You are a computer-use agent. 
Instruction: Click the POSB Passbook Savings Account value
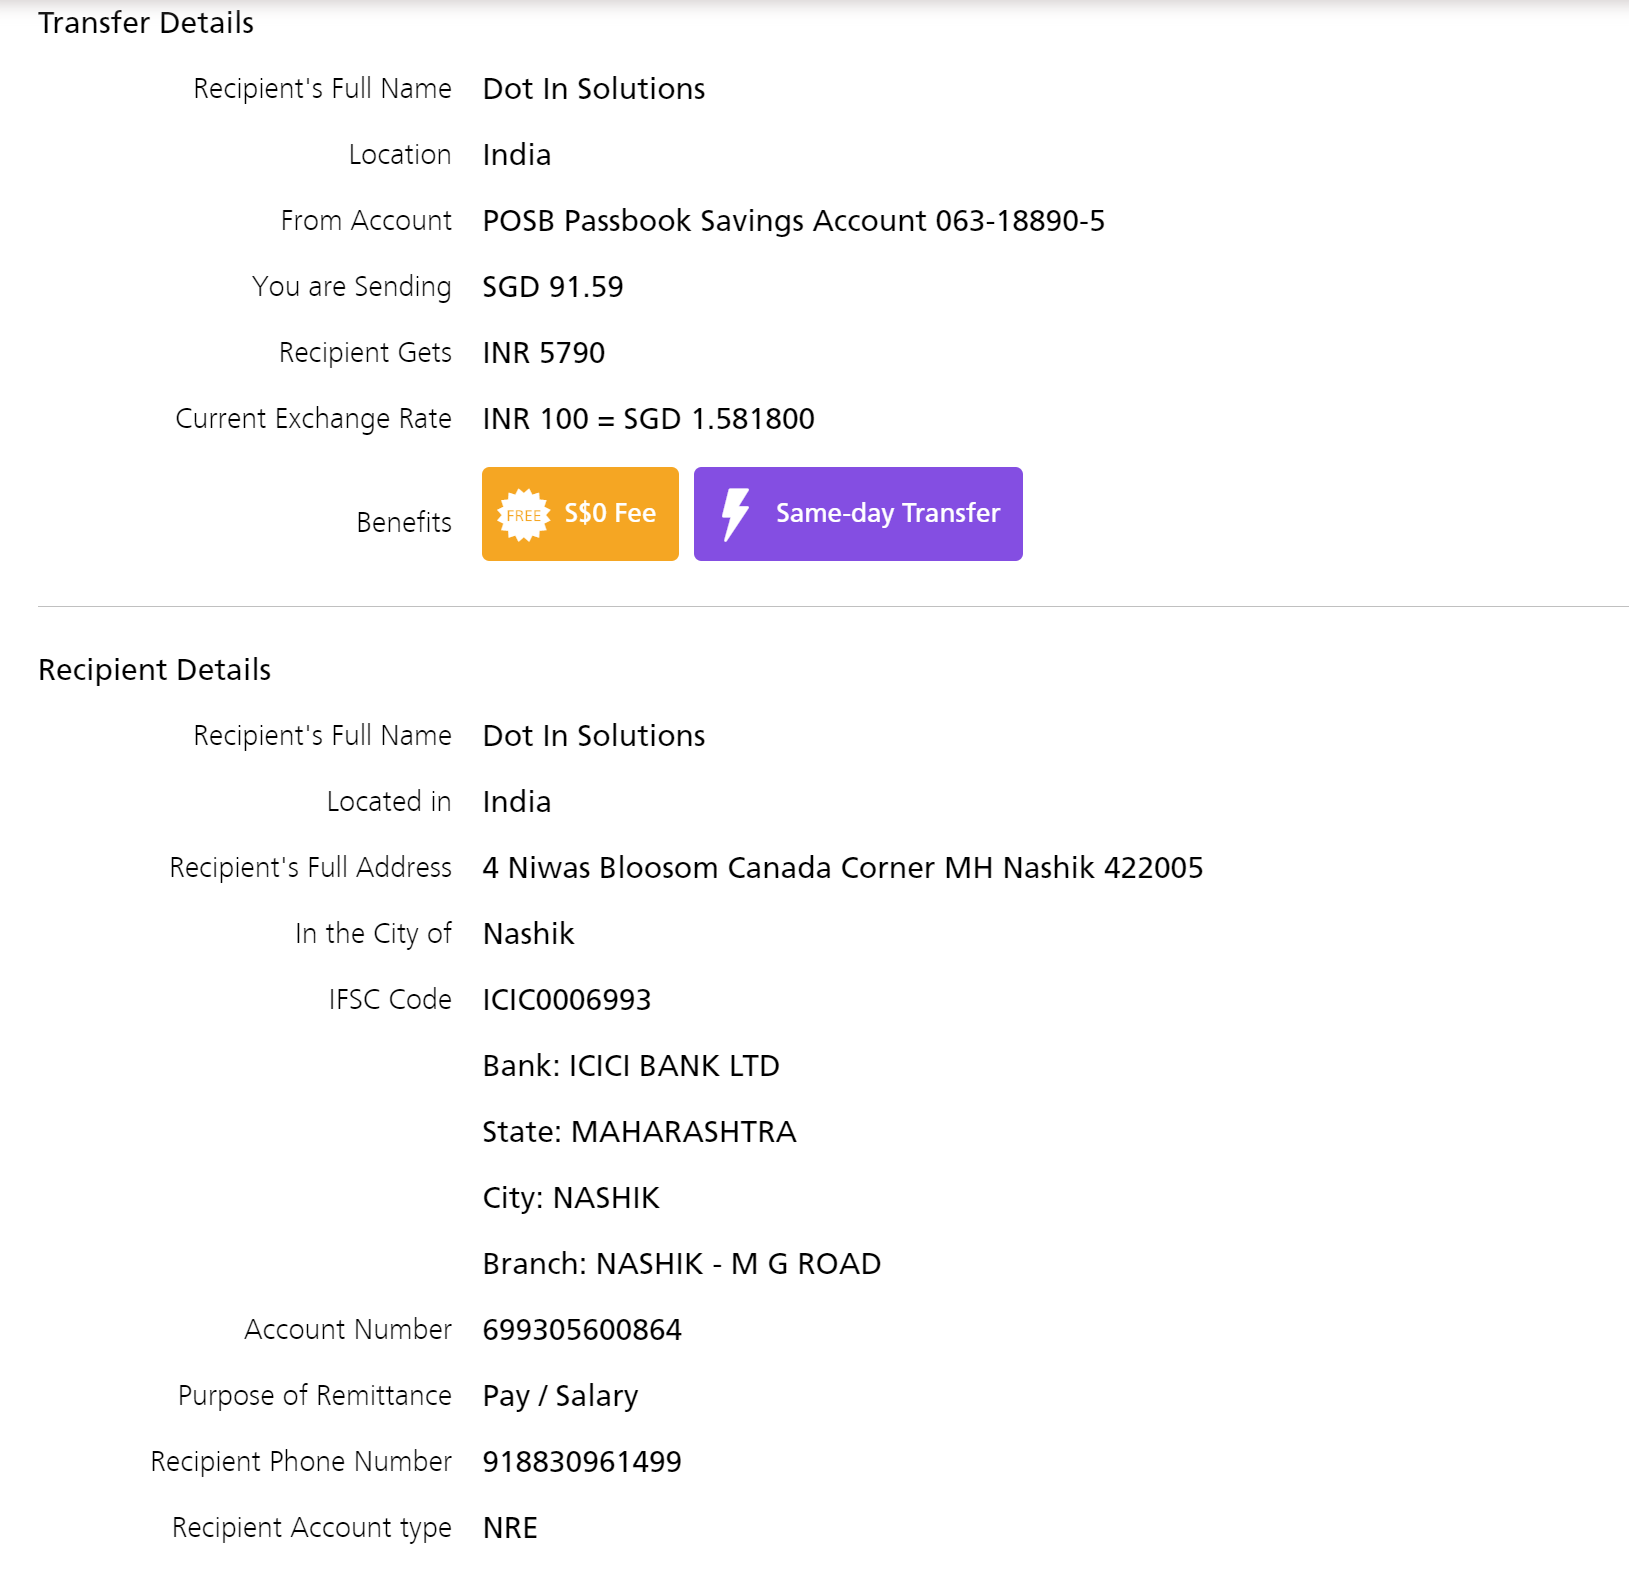(x=793, y=220)
